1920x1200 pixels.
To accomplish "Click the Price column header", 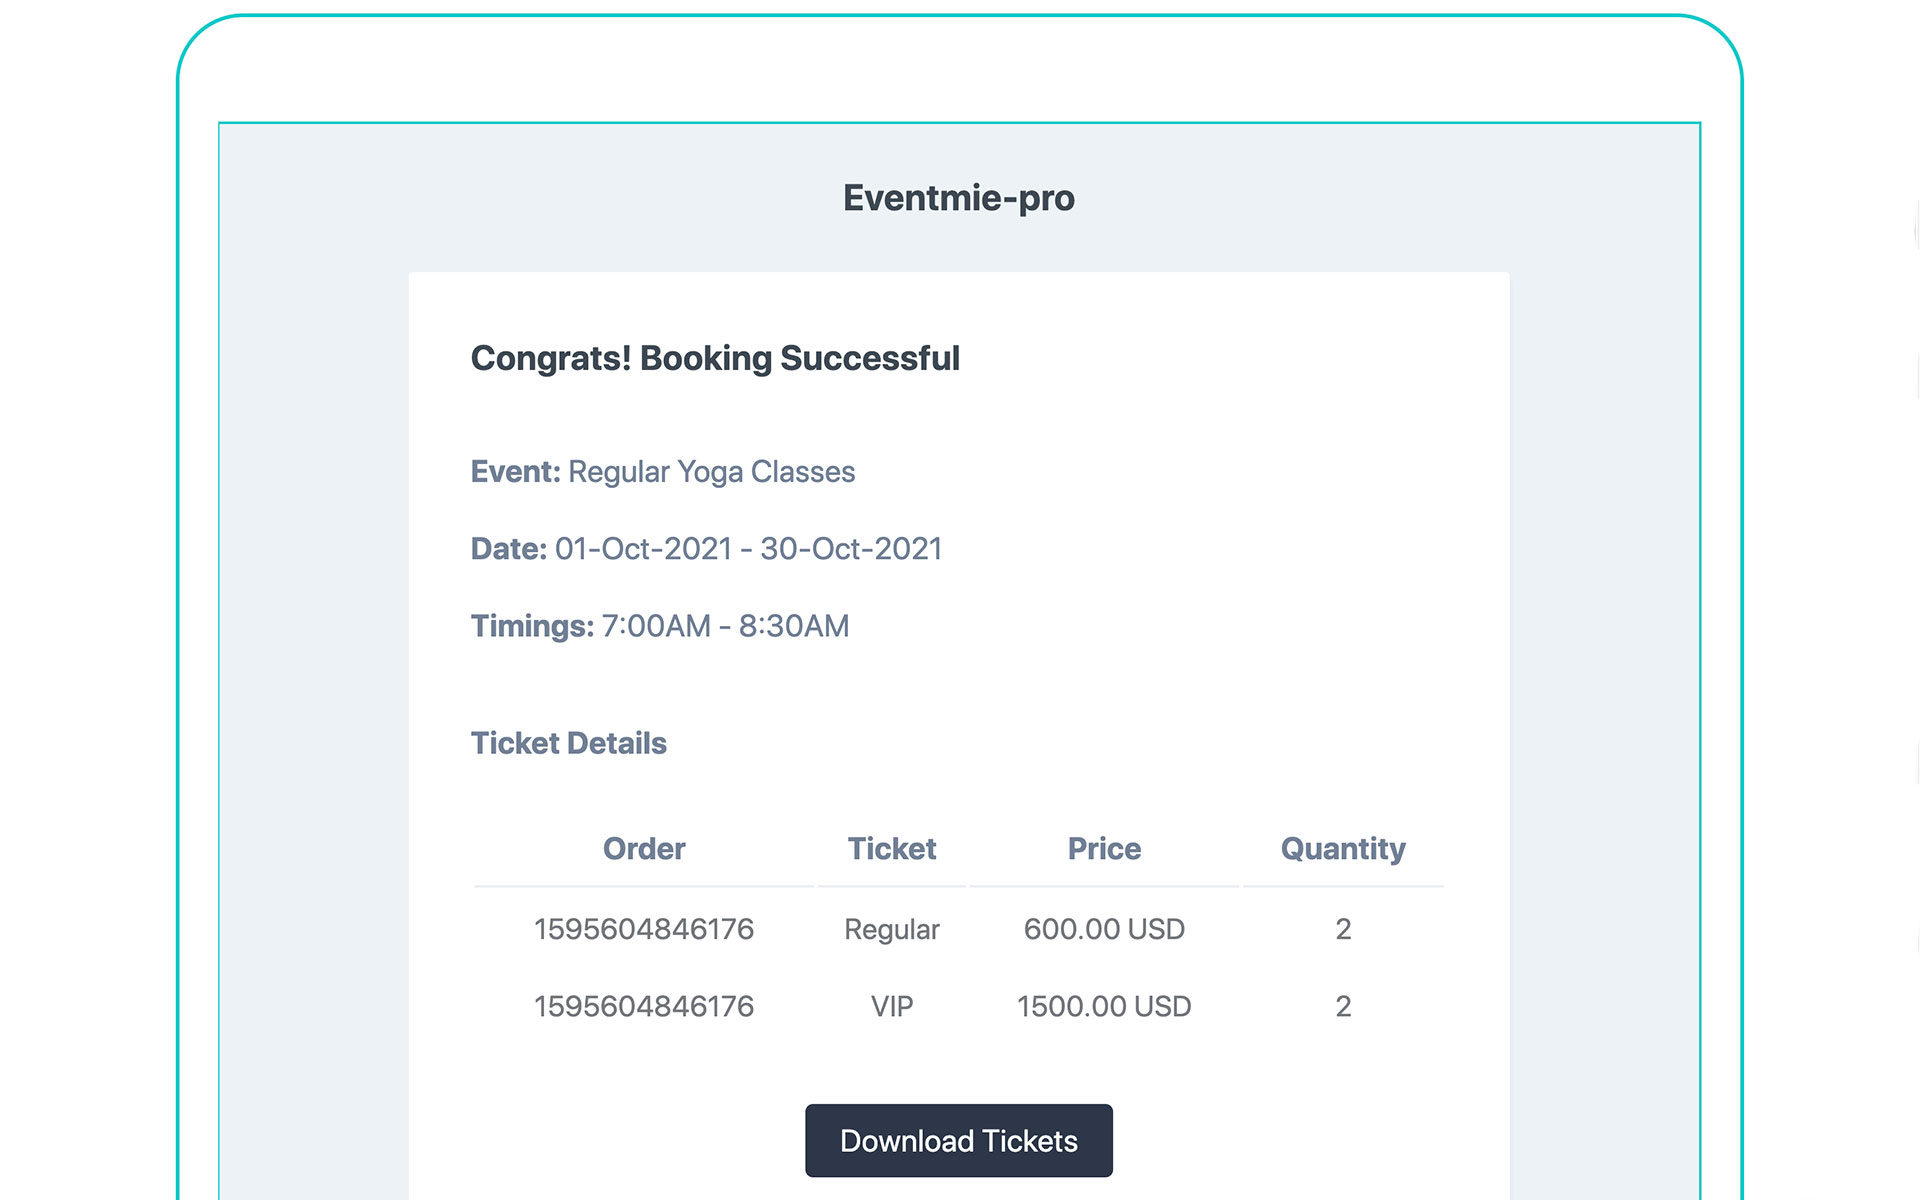I will pyautogui.click(x=1104, y=849).
